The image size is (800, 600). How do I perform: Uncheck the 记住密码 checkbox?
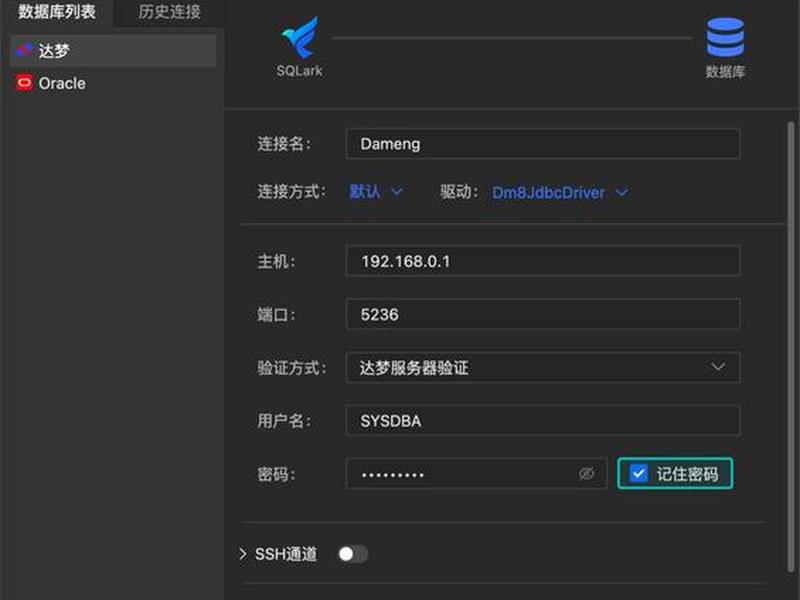pos(639,473)
